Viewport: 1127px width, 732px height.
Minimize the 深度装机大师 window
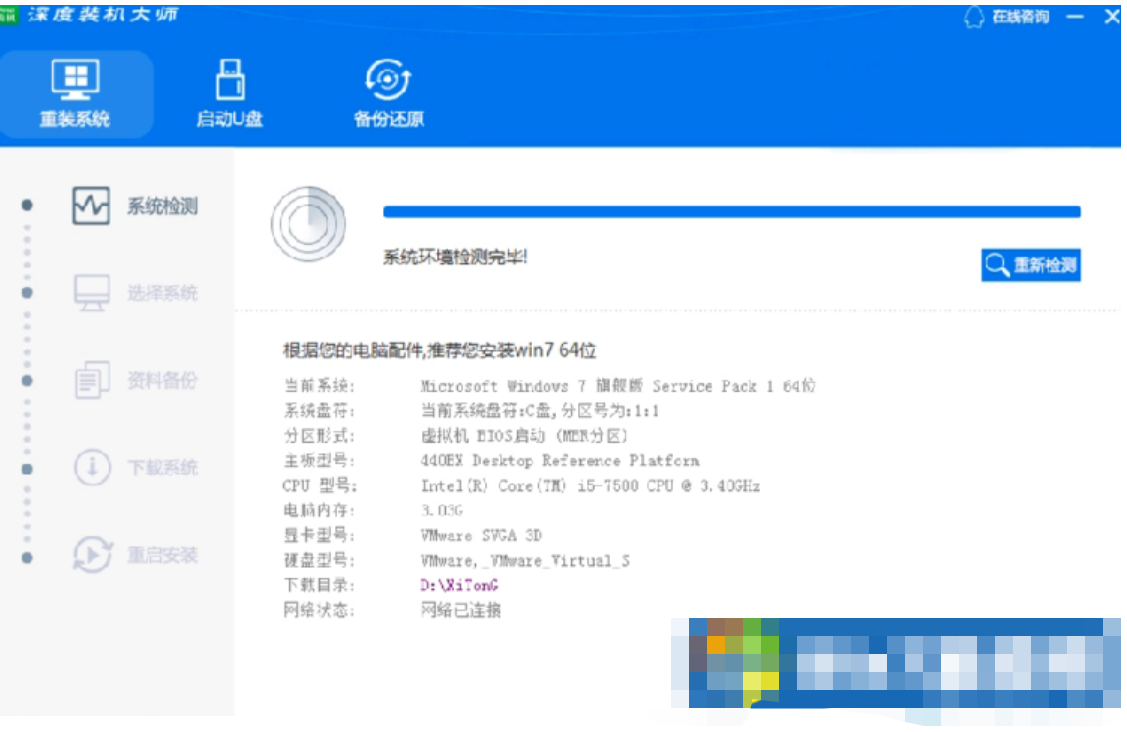1075,17
